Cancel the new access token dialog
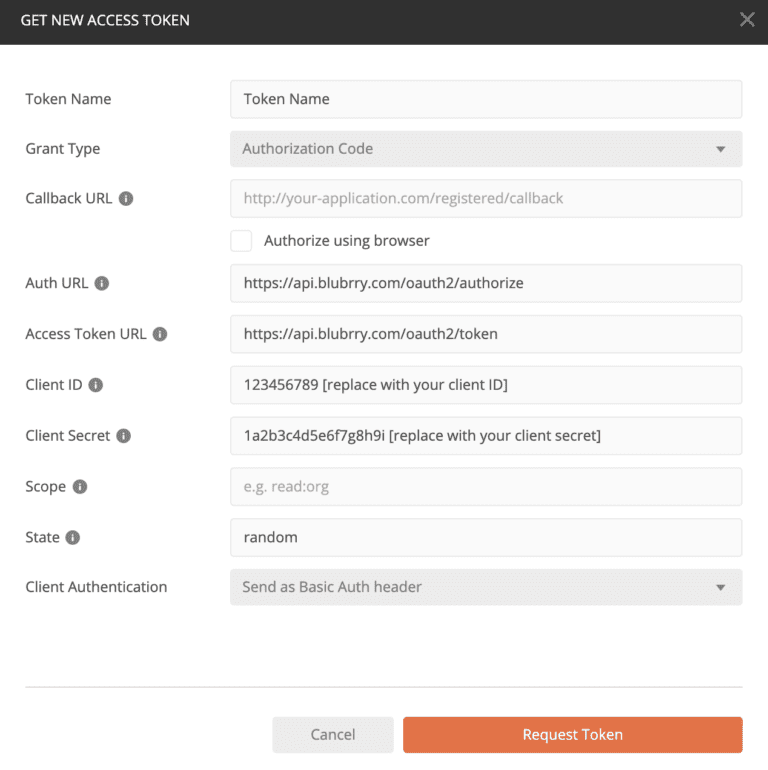This screenshot has height=770, width=768. point(333,735)
